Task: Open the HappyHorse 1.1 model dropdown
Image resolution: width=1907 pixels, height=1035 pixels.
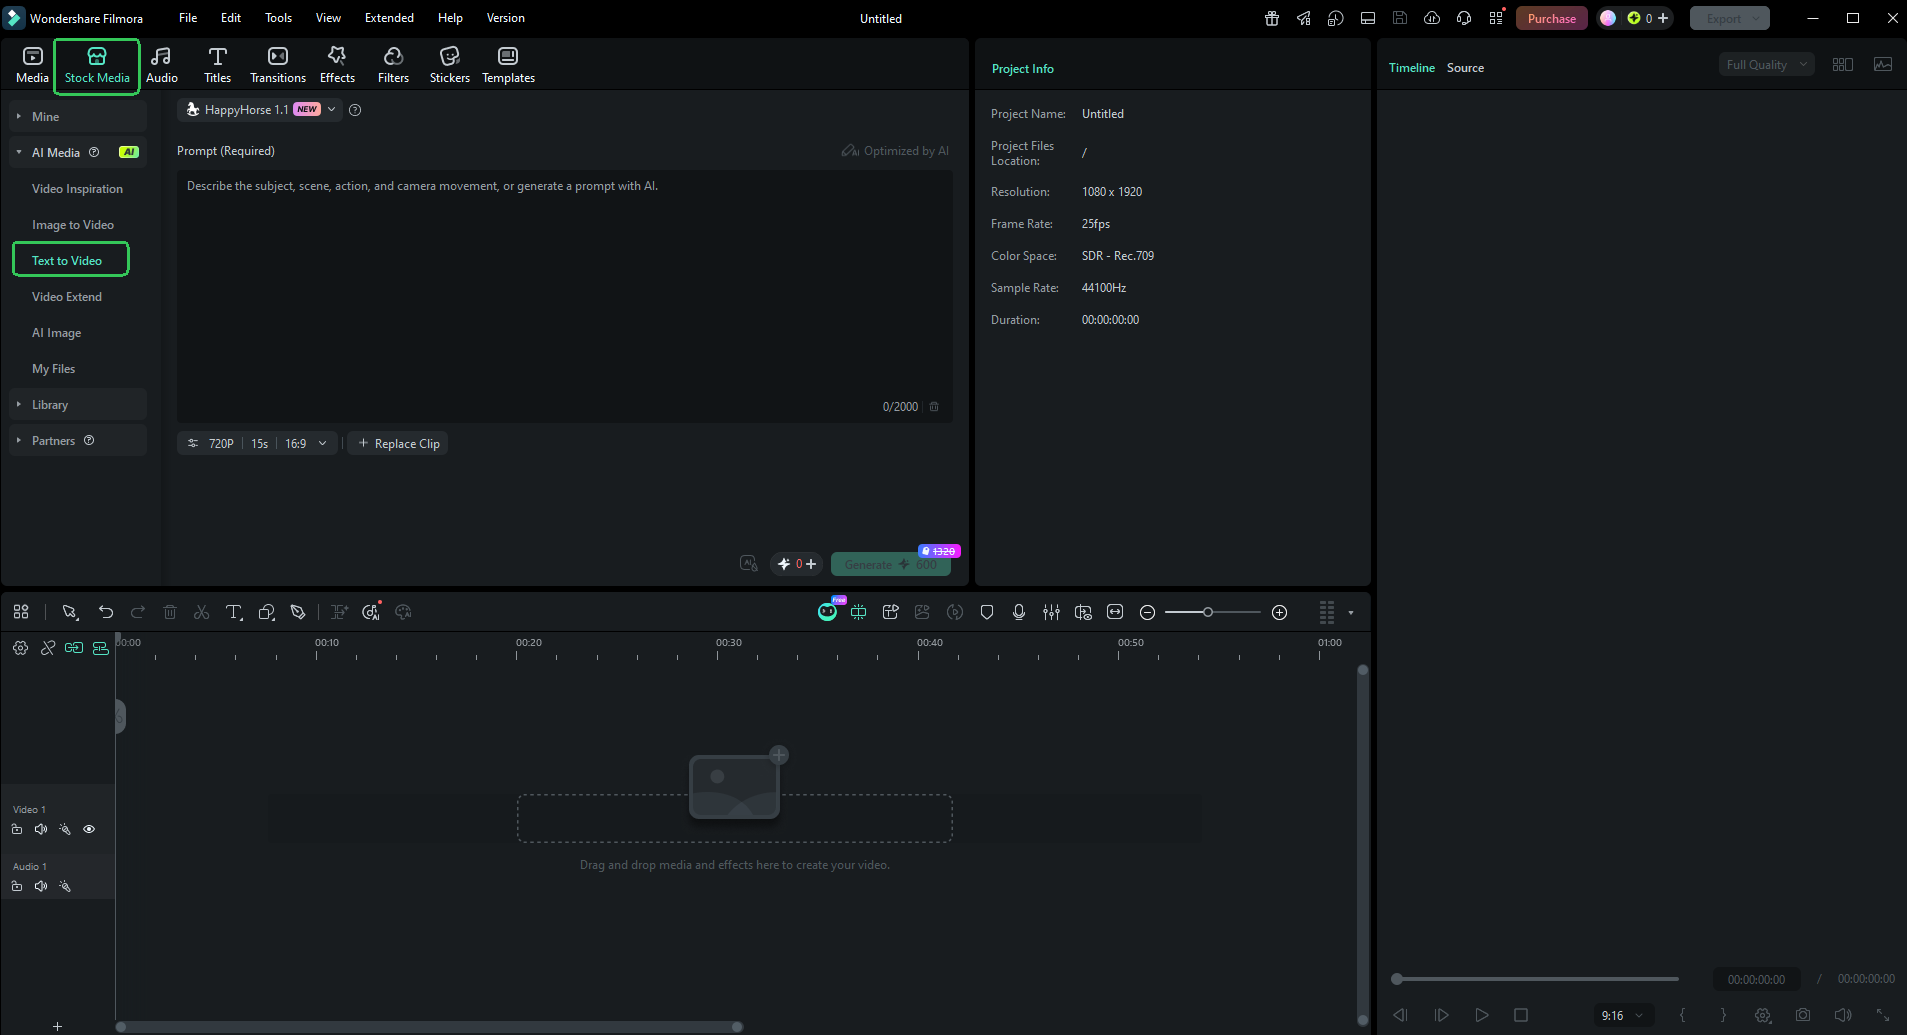Action: tap(260, 110)
